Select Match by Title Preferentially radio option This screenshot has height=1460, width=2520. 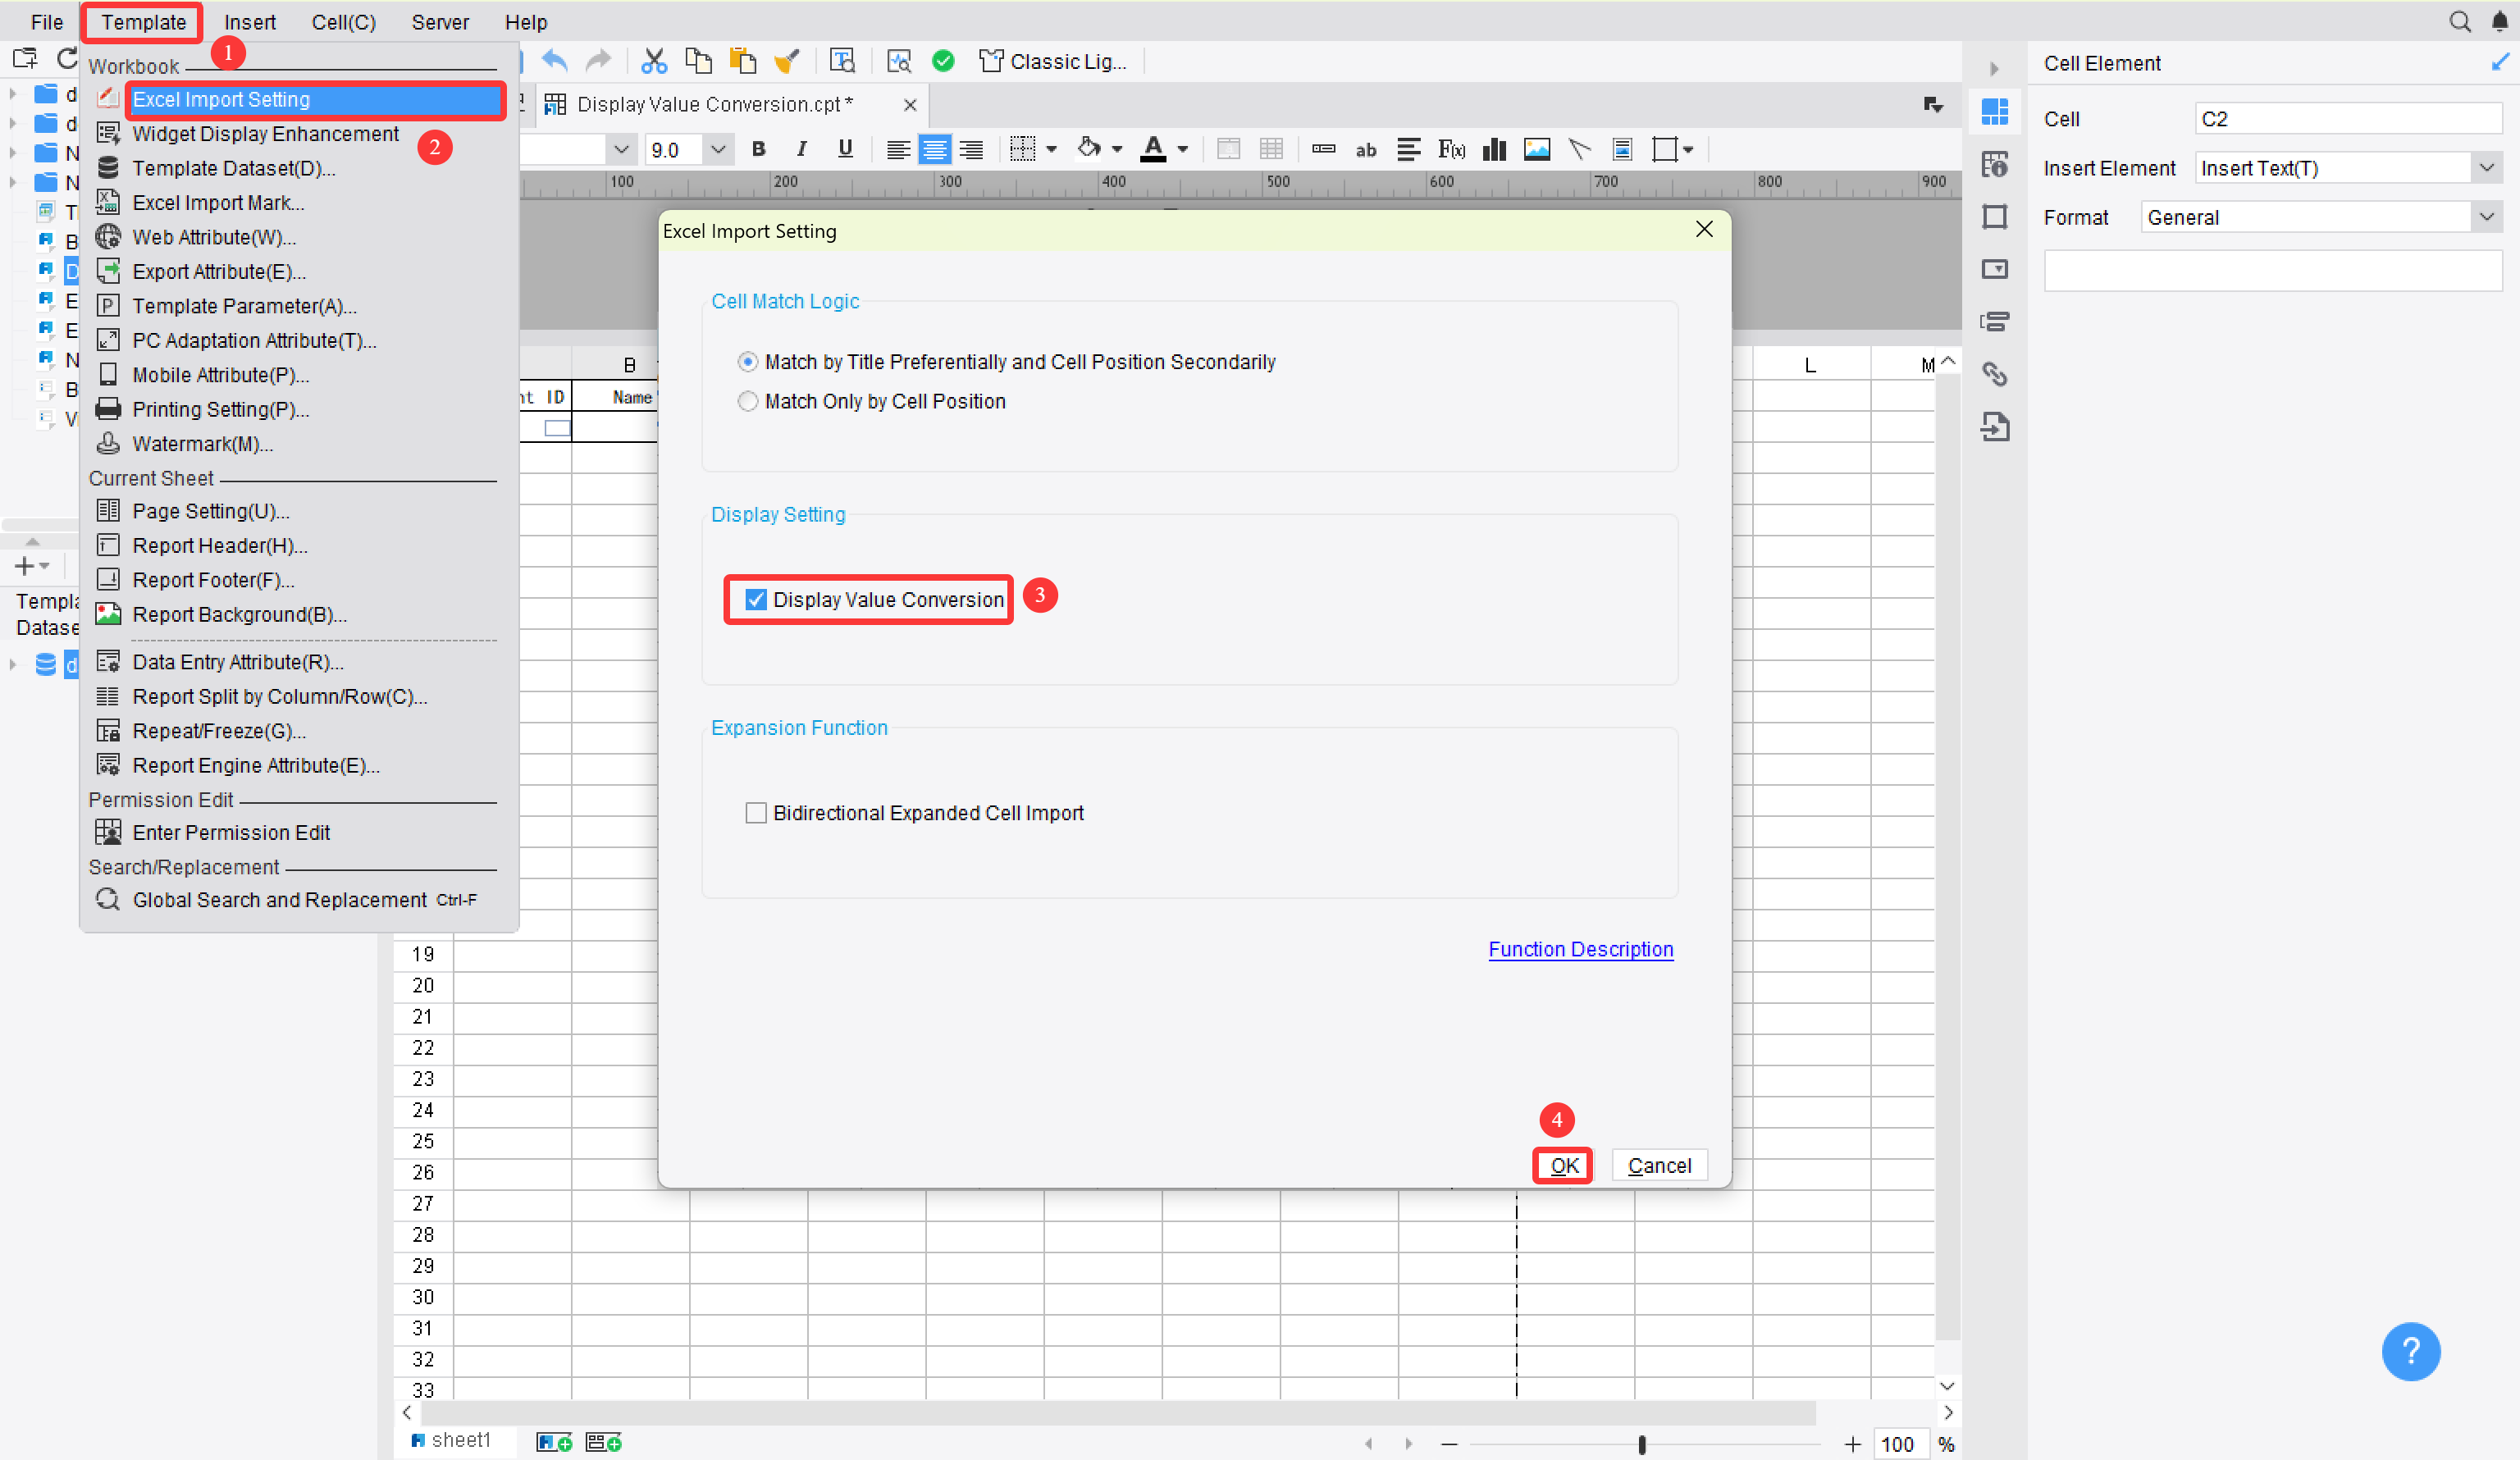pos(747,361)
